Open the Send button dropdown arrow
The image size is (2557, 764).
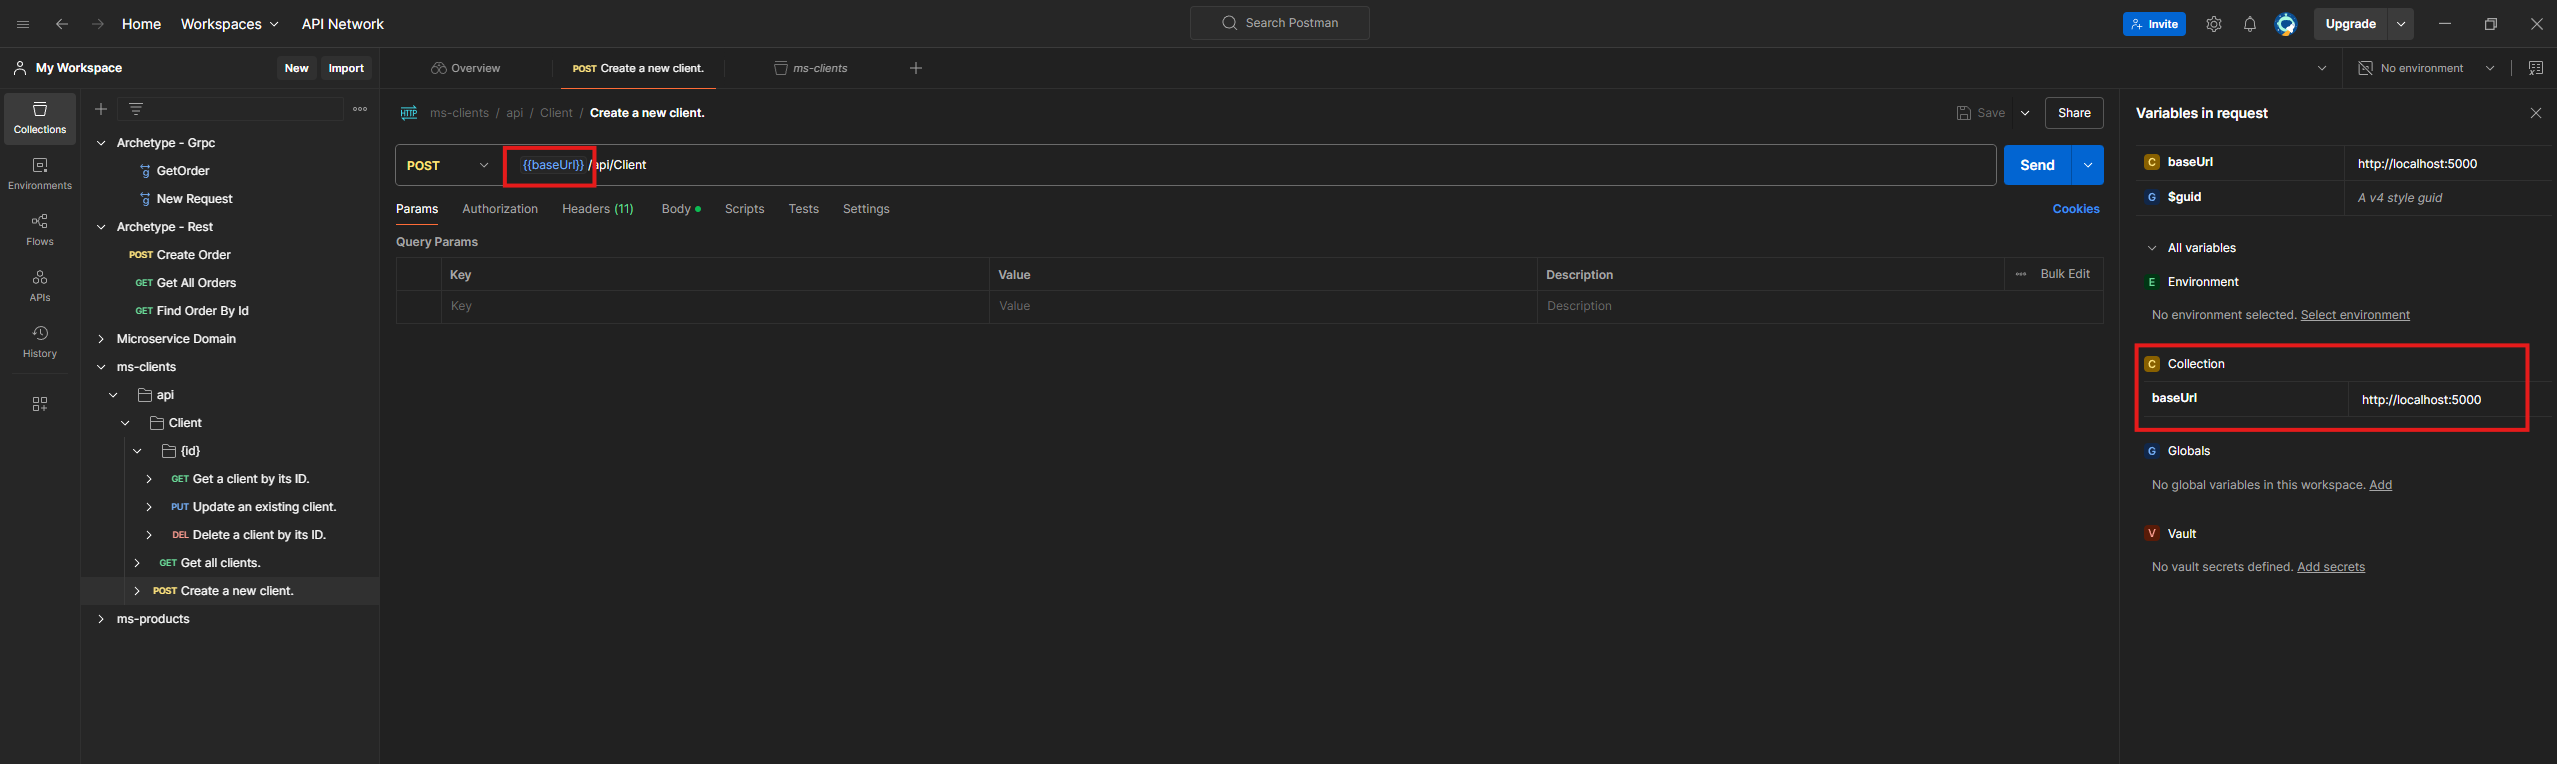click(2088, 165)
